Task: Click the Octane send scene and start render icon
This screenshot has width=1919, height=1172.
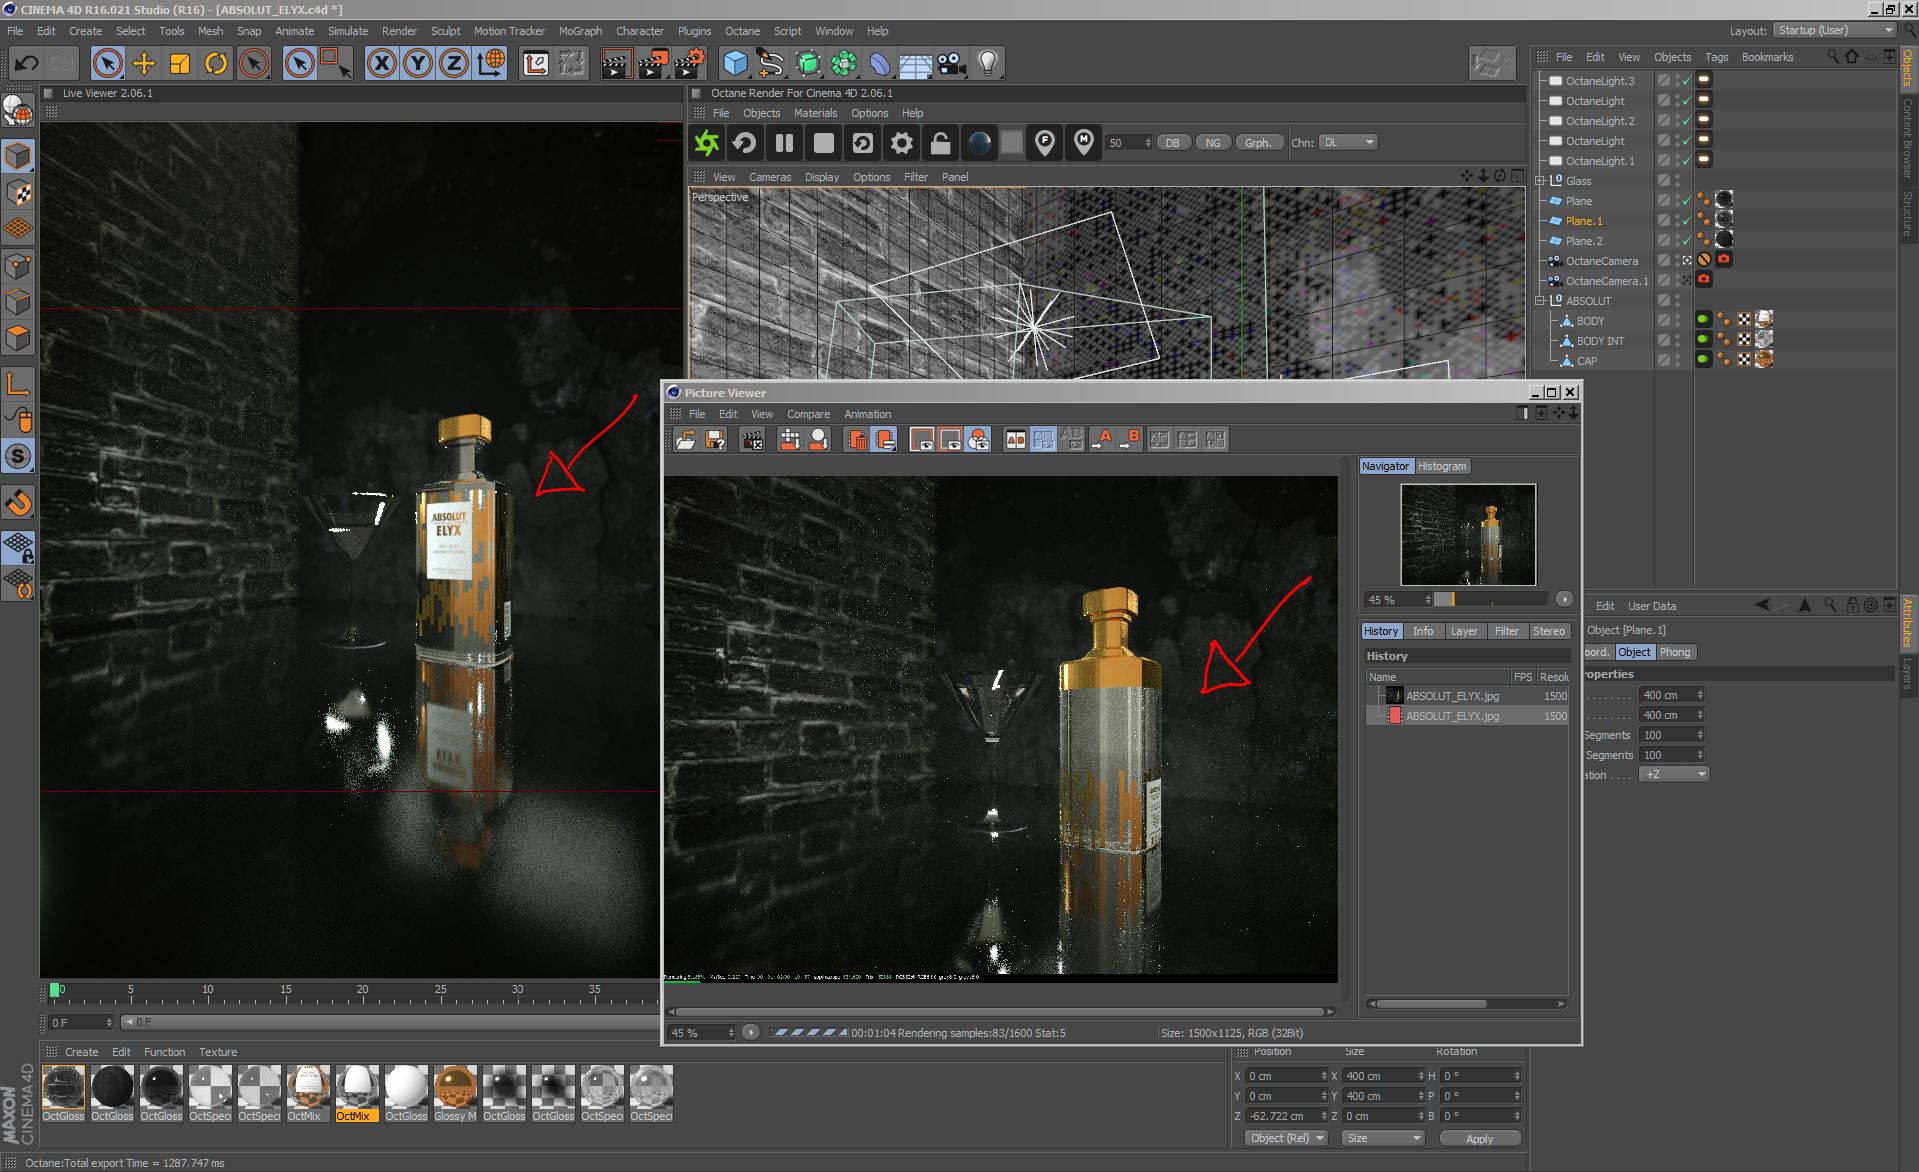Action: click(707, 143)
